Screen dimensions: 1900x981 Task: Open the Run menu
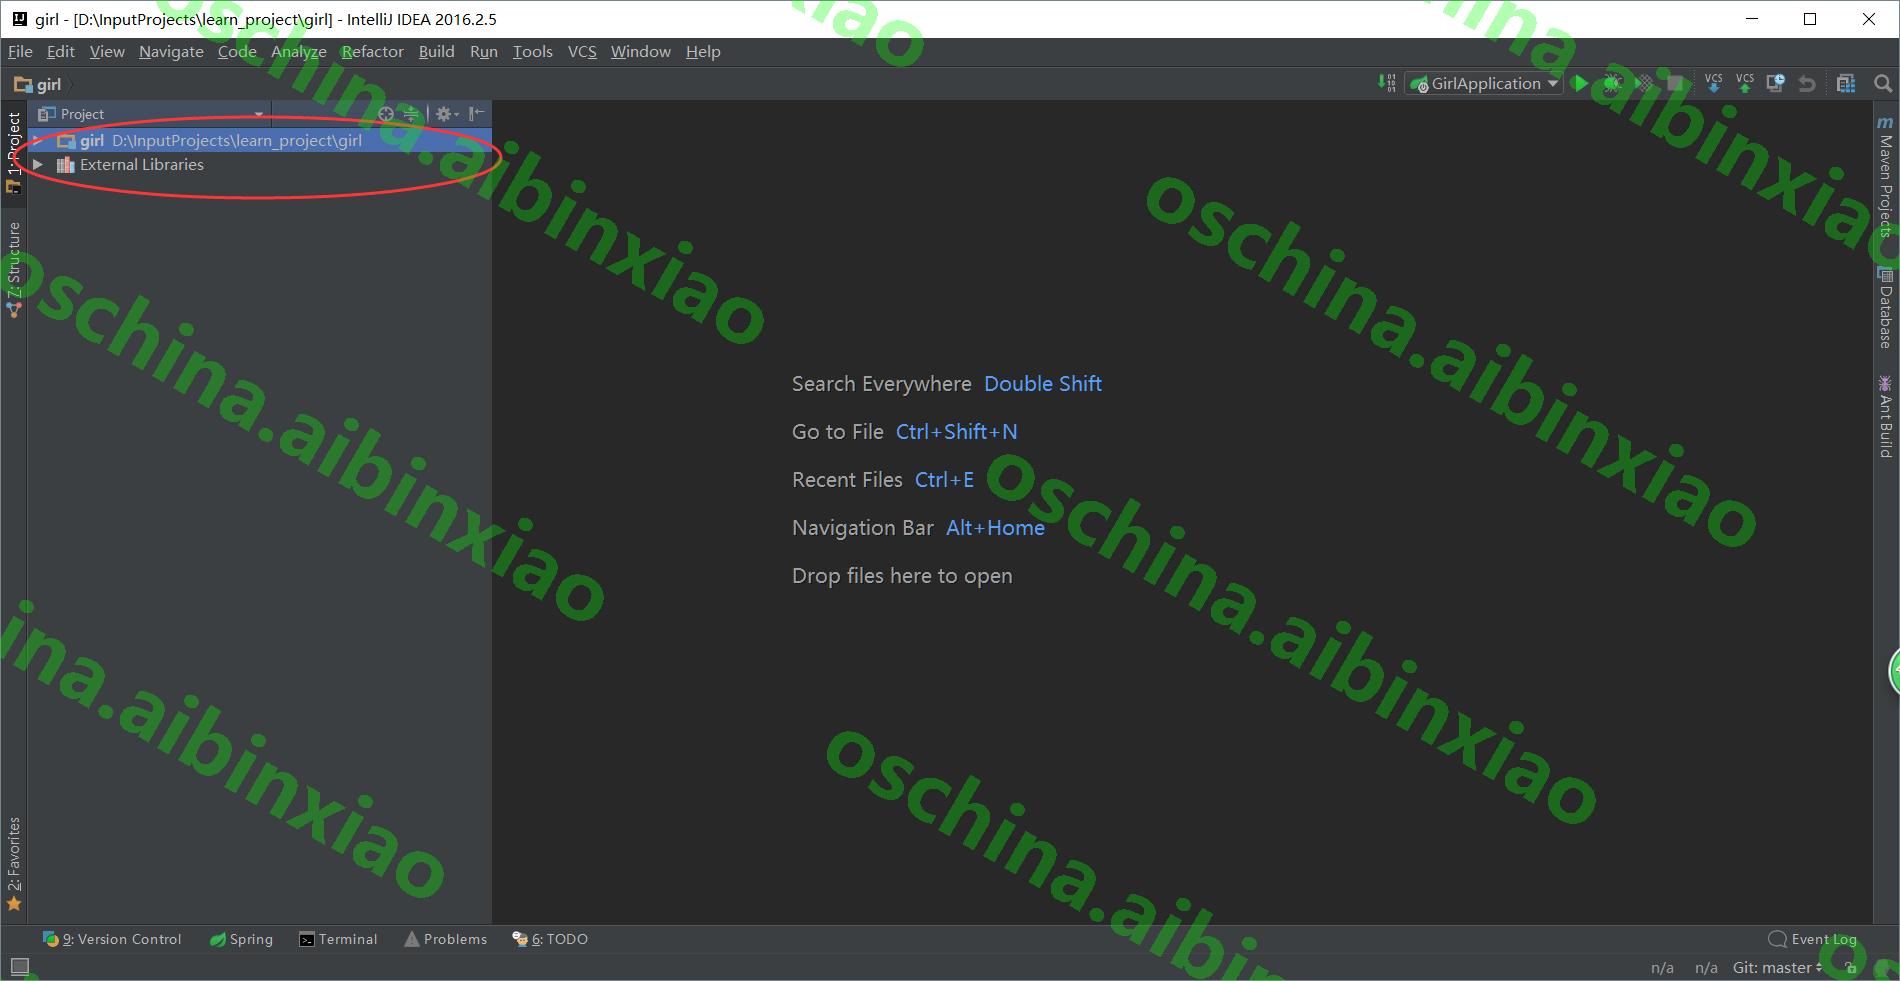click(x=484, y=51)
